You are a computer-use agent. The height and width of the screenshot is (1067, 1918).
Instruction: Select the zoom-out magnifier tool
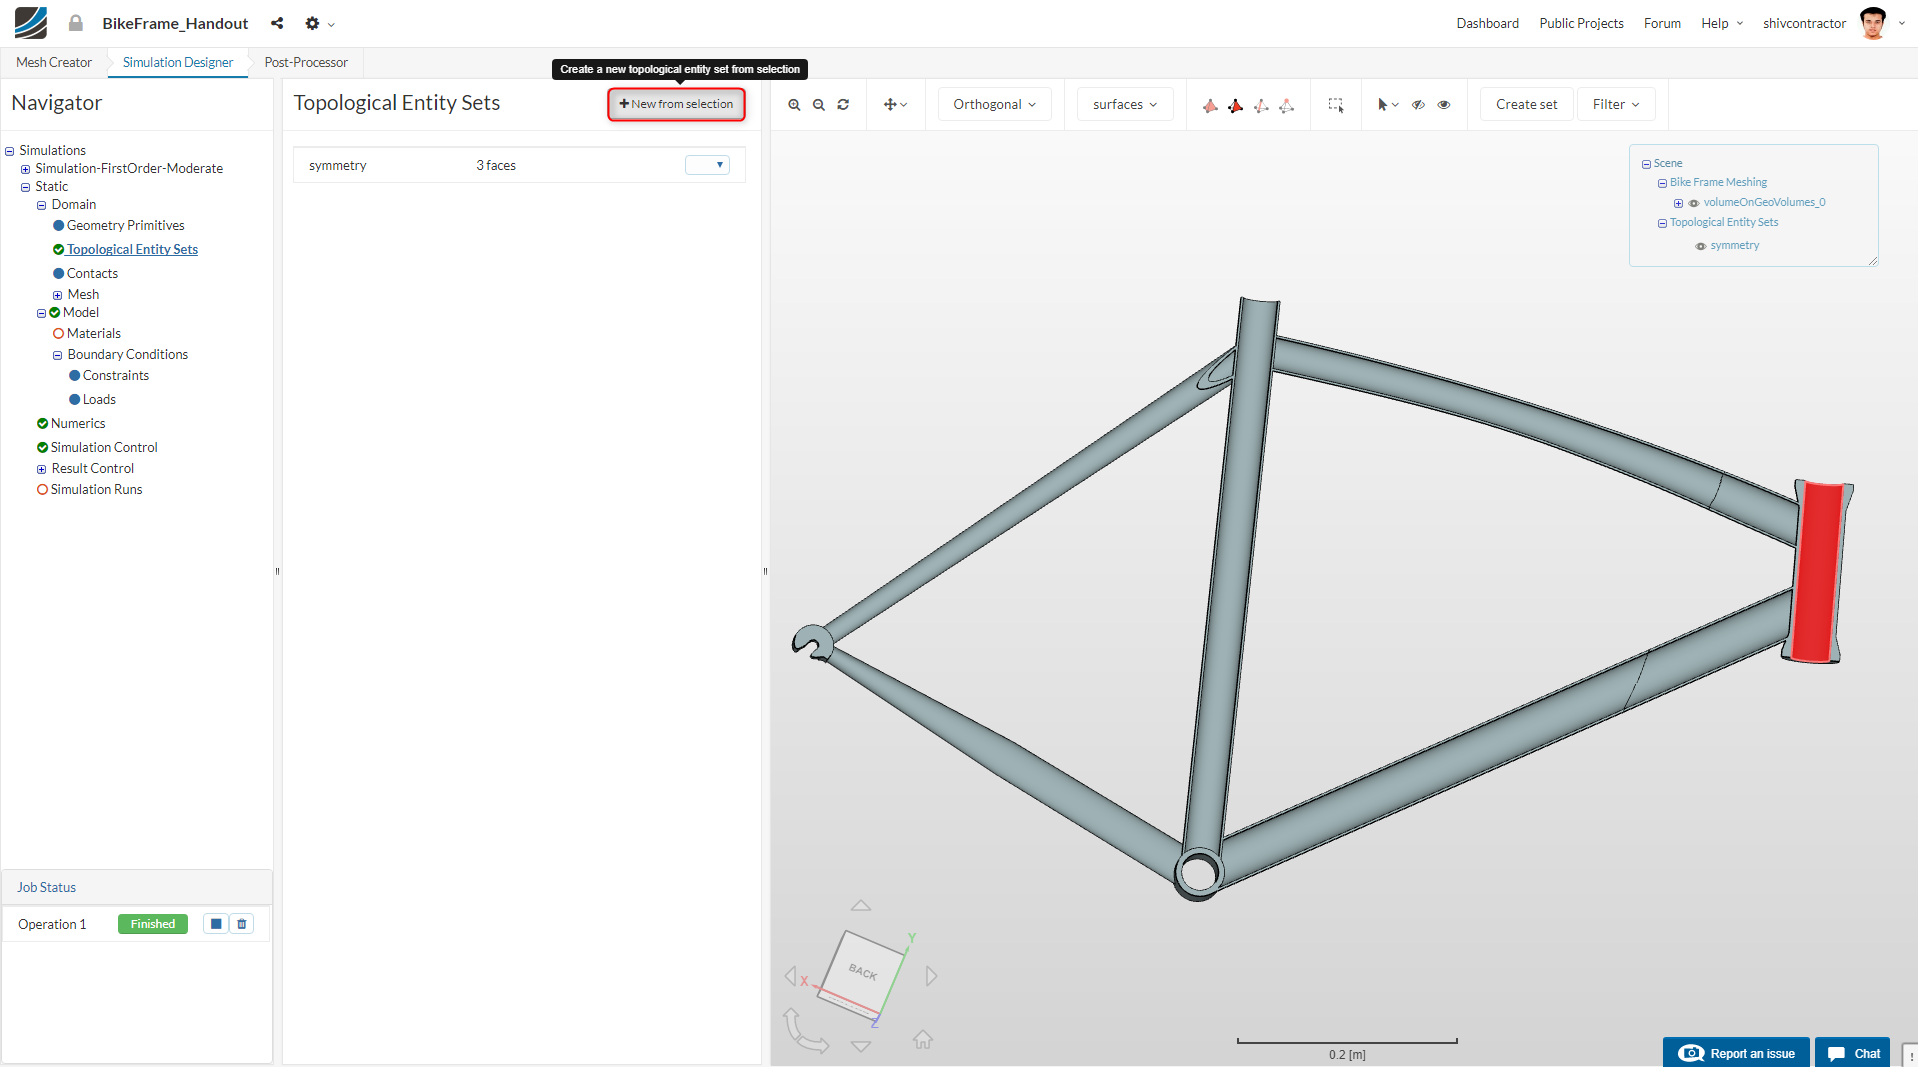(x=818, y=104)
